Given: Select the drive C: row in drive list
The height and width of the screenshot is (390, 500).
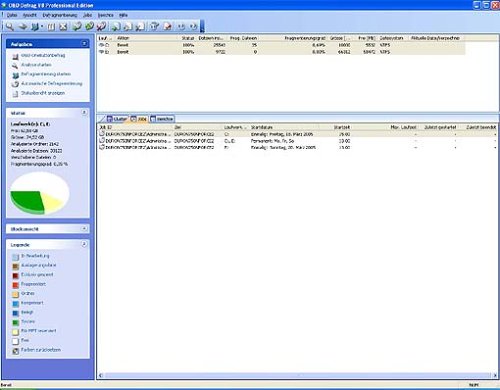Looking at the screenshot, I should [x=281, y=45].
